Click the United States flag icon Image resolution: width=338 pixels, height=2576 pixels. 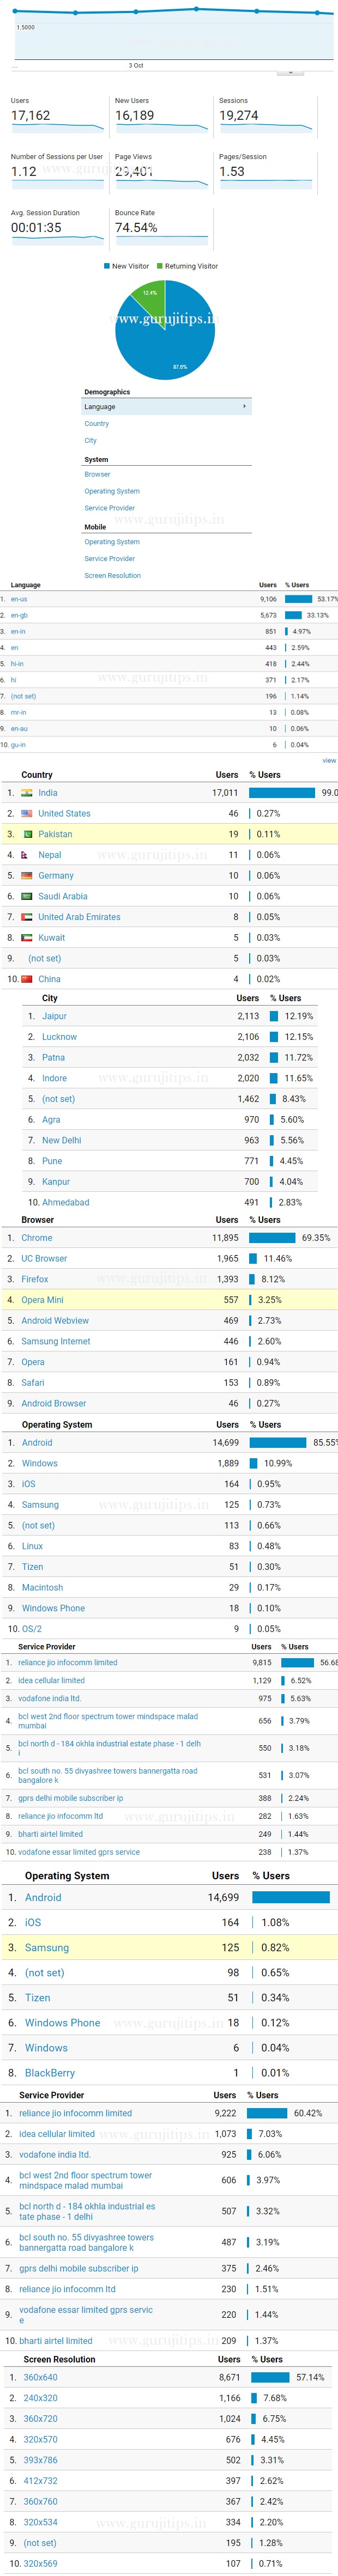(26, 814)
